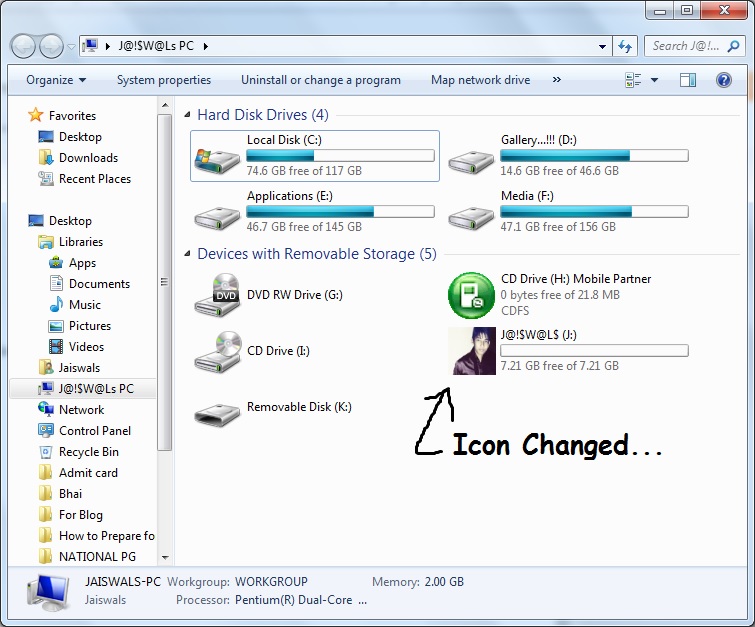Open the address bar history dropdown
755x627 pixels.
coord(602,47)
